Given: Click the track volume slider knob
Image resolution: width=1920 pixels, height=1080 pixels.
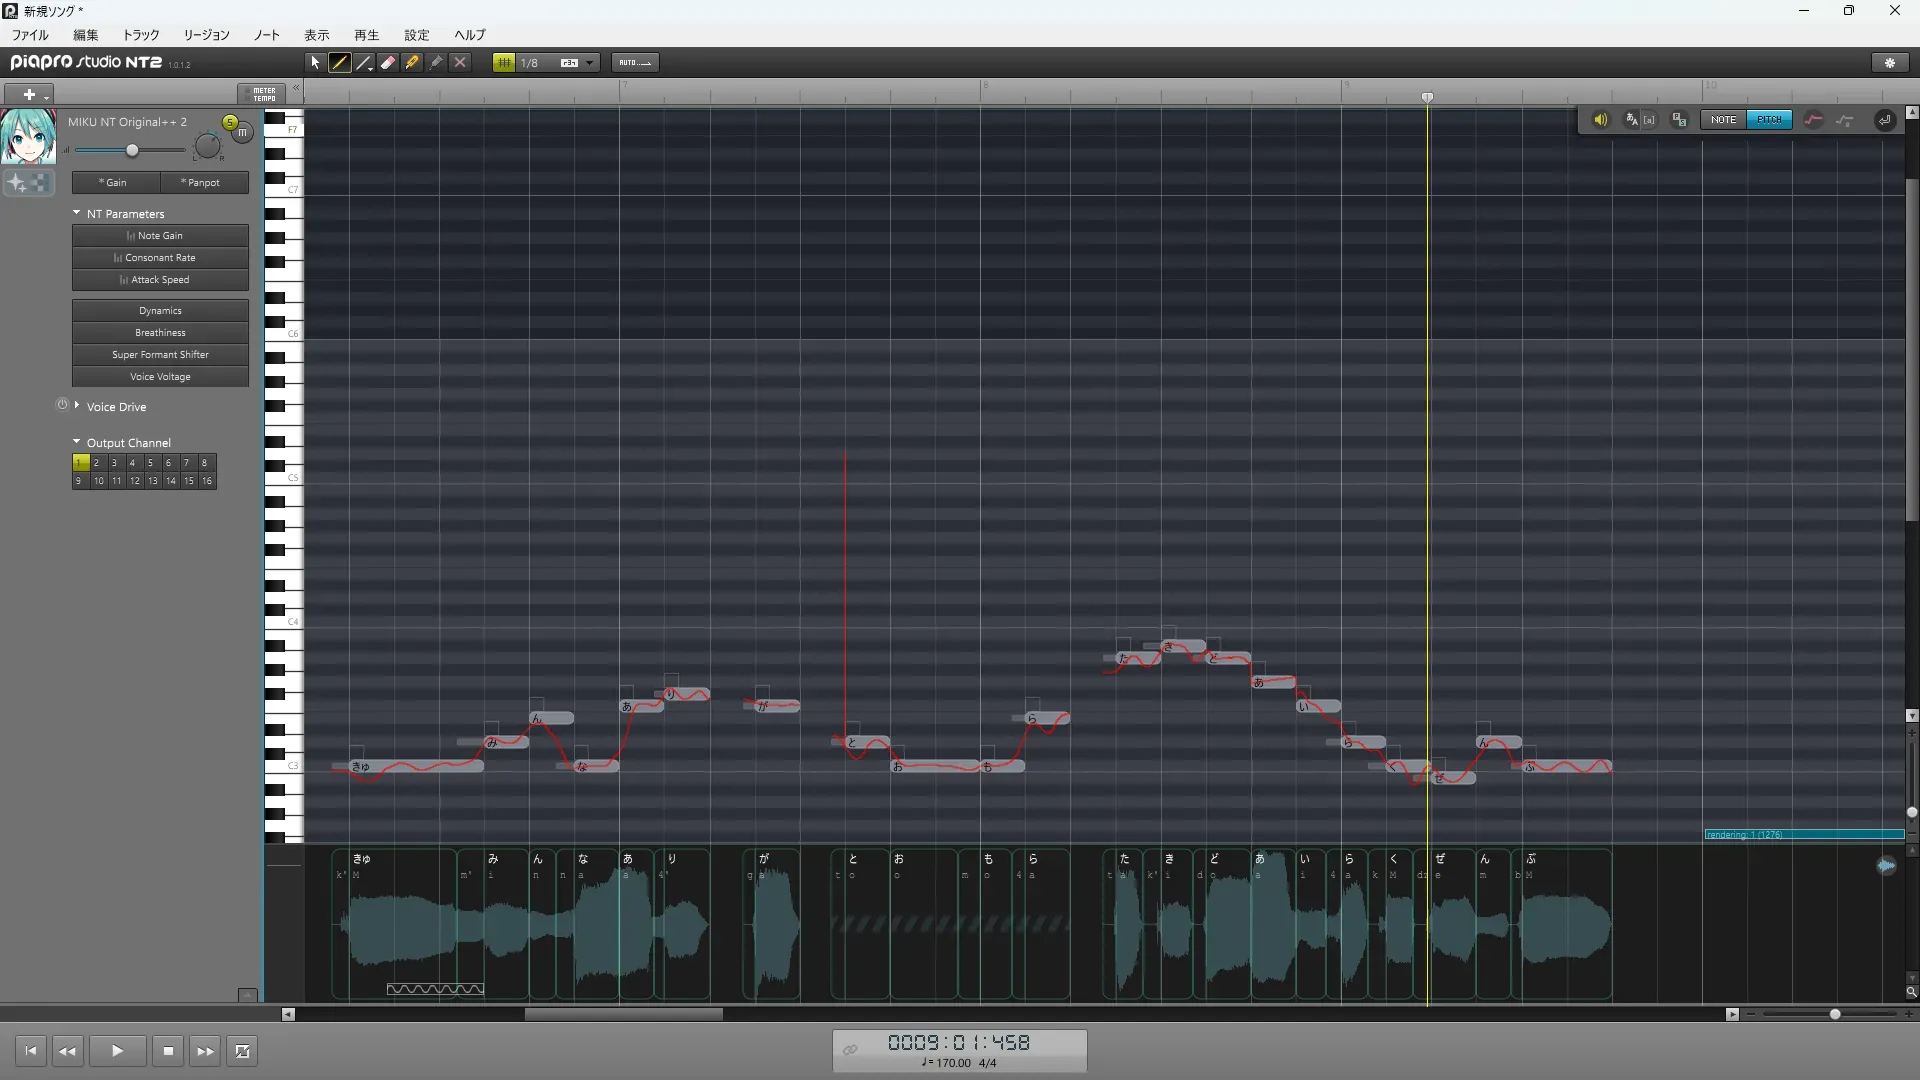Looking at the screenshot, I should coord(132,150).
